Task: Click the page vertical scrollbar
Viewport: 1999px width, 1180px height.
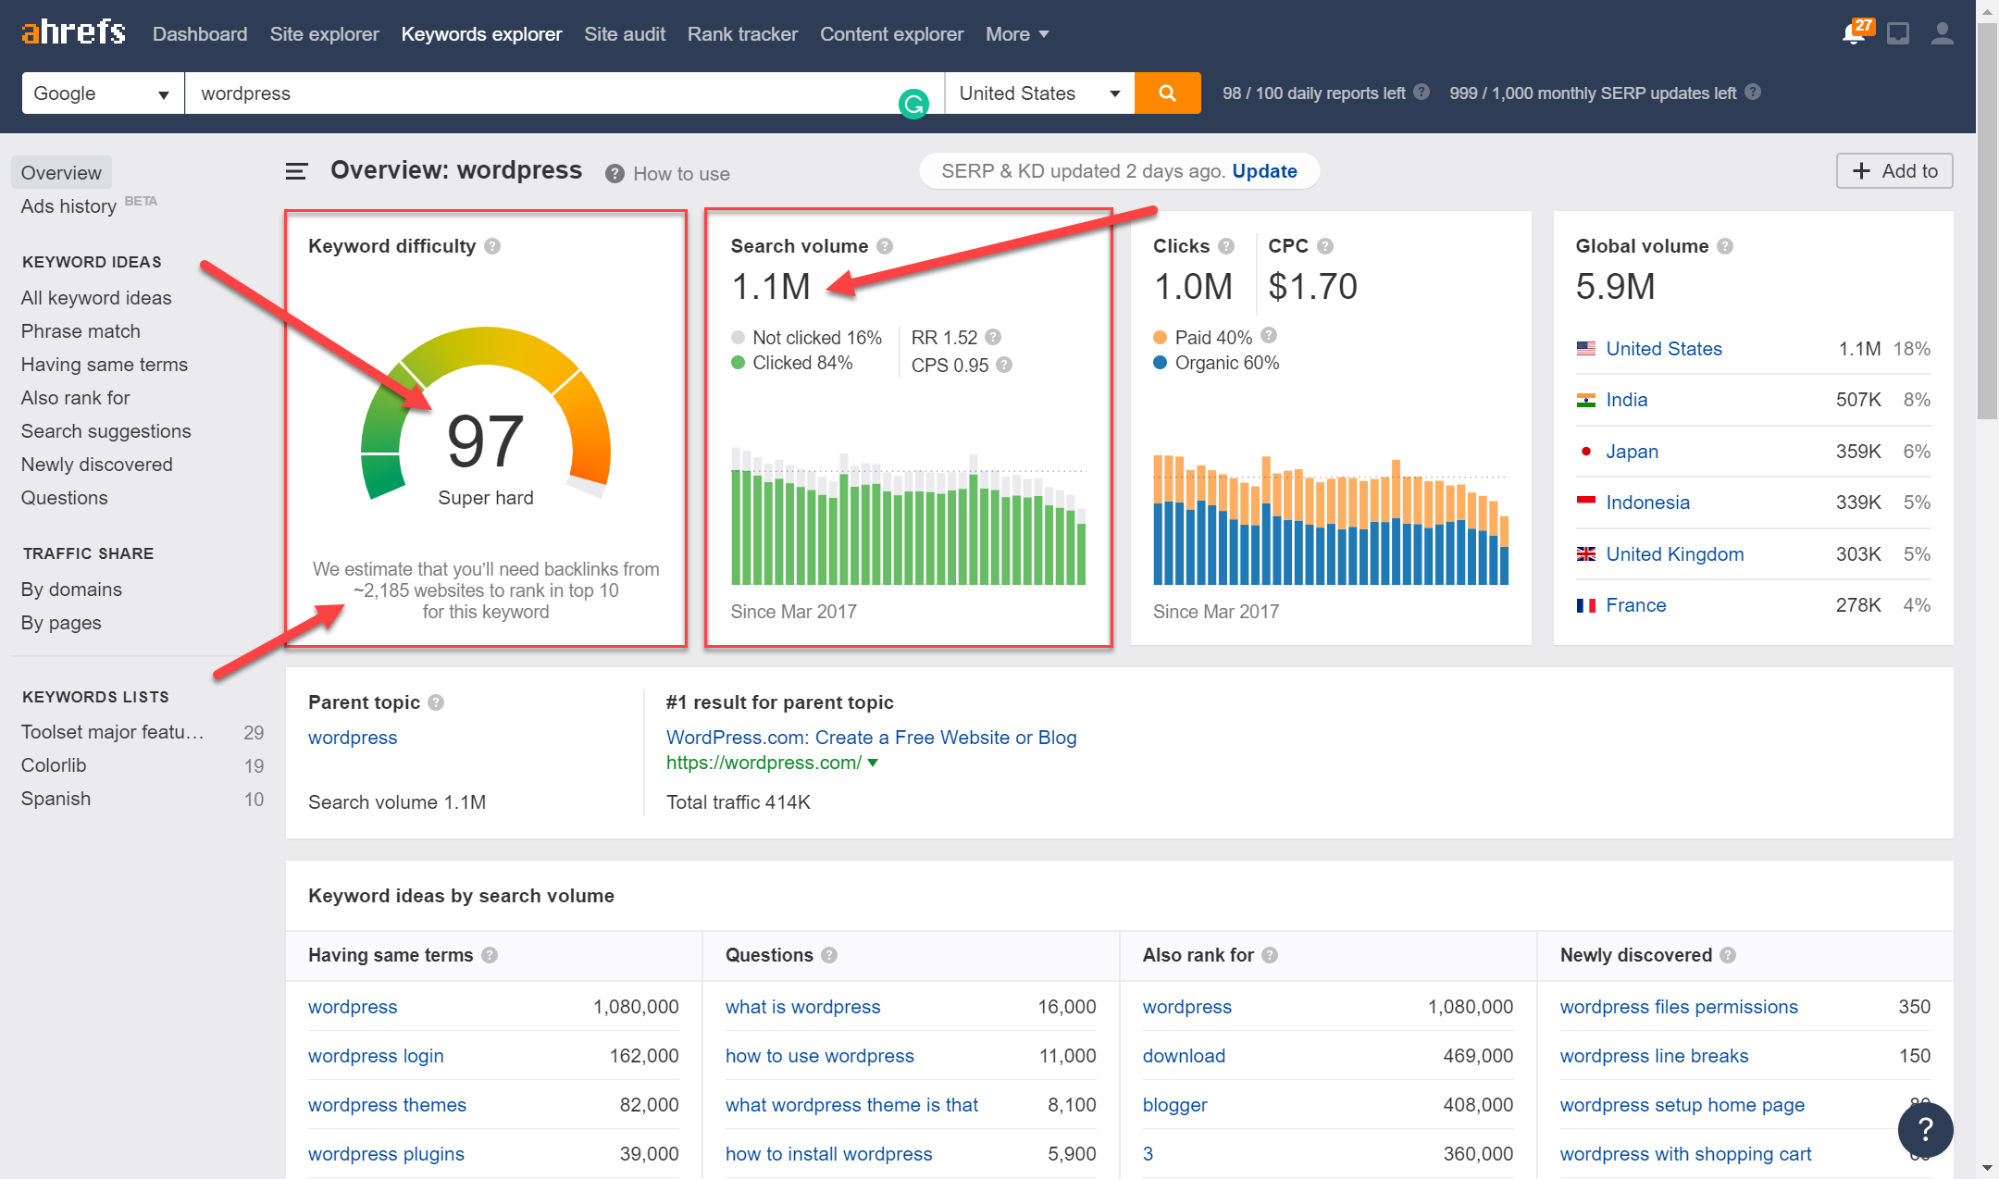Action: (x=1987, y=220)
